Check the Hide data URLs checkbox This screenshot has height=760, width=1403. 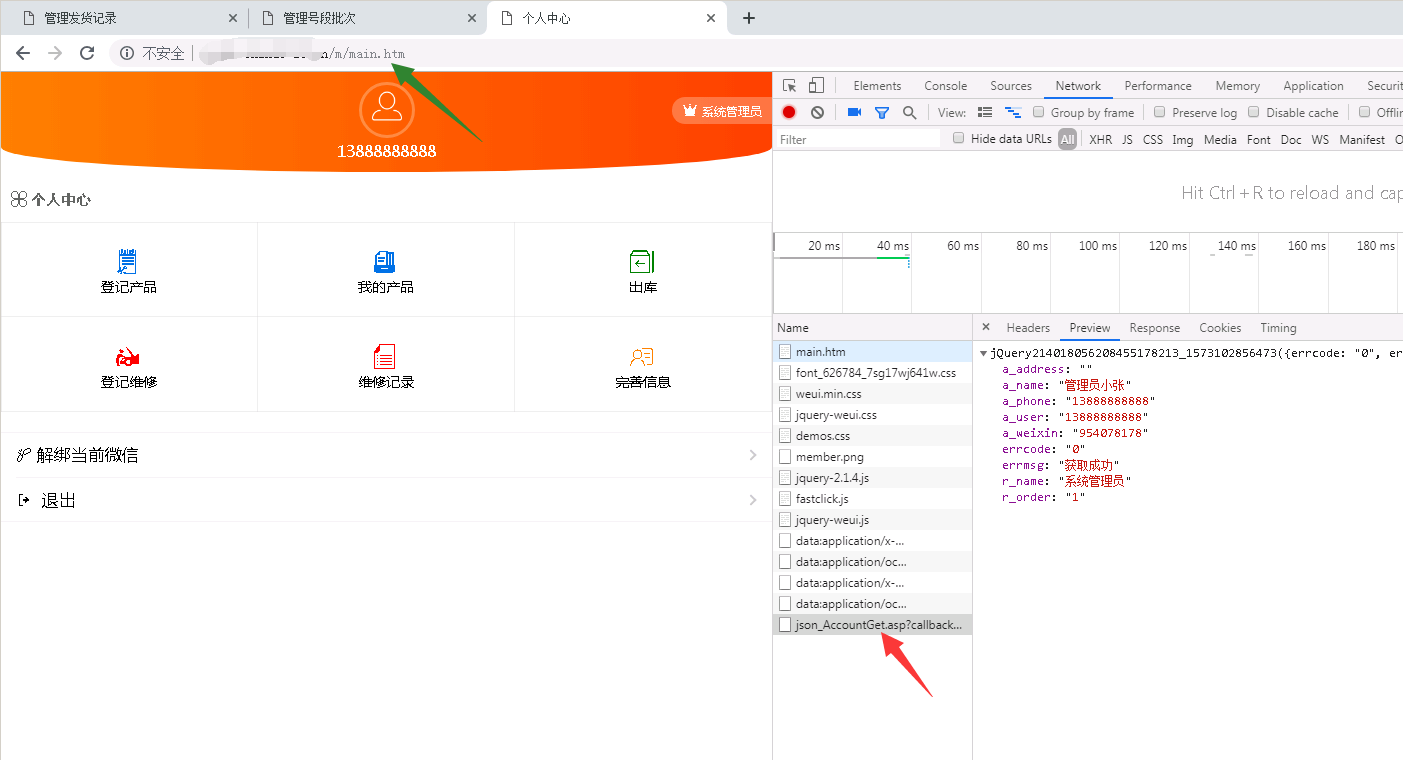tap(959, 139)
